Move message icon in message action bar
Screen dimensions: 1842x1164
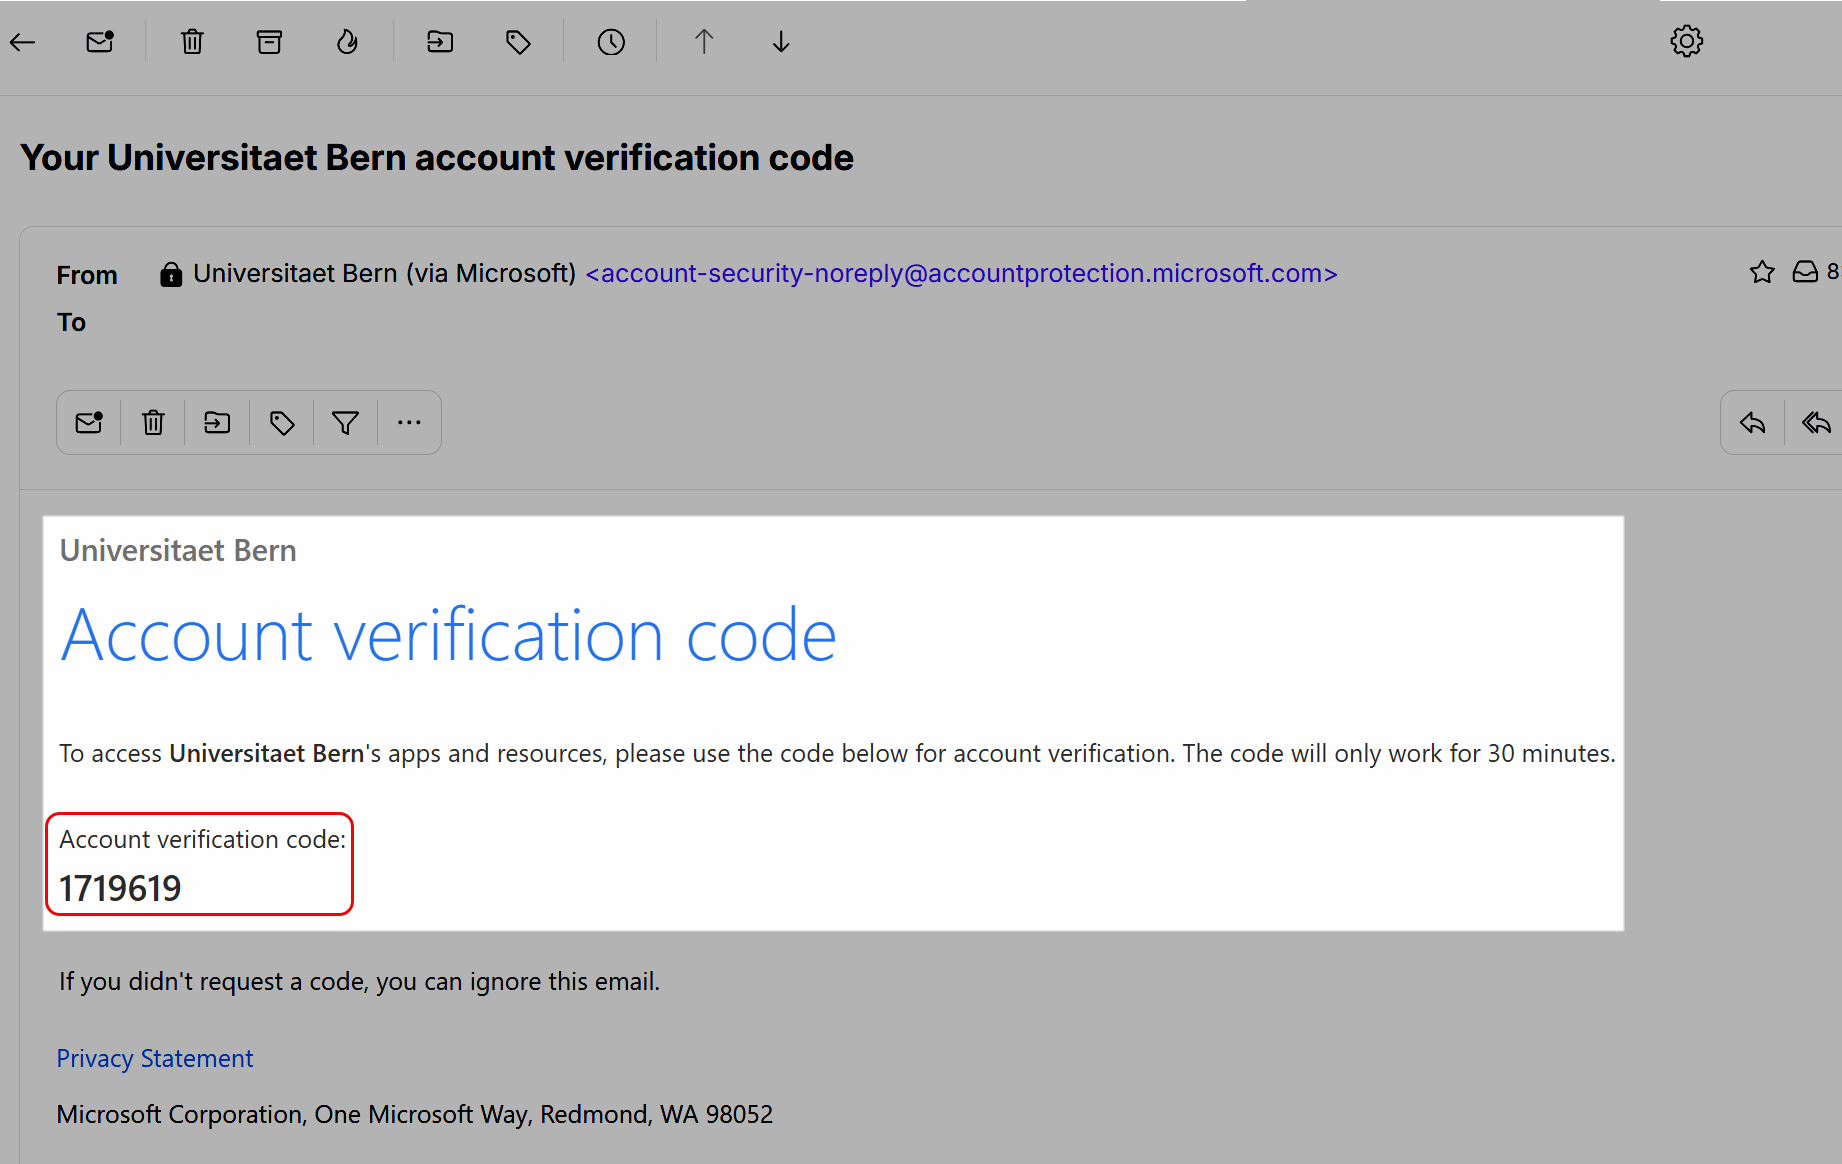tap(217, 423)
